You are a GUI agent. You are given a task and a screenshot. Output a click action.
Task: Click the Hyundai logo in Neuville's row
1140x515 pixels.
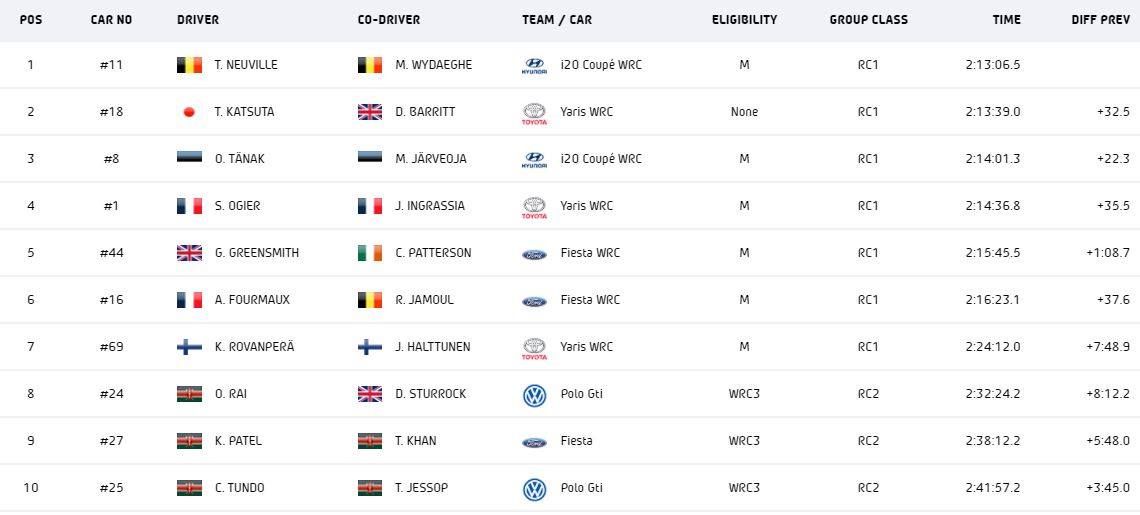click(535, 66)
